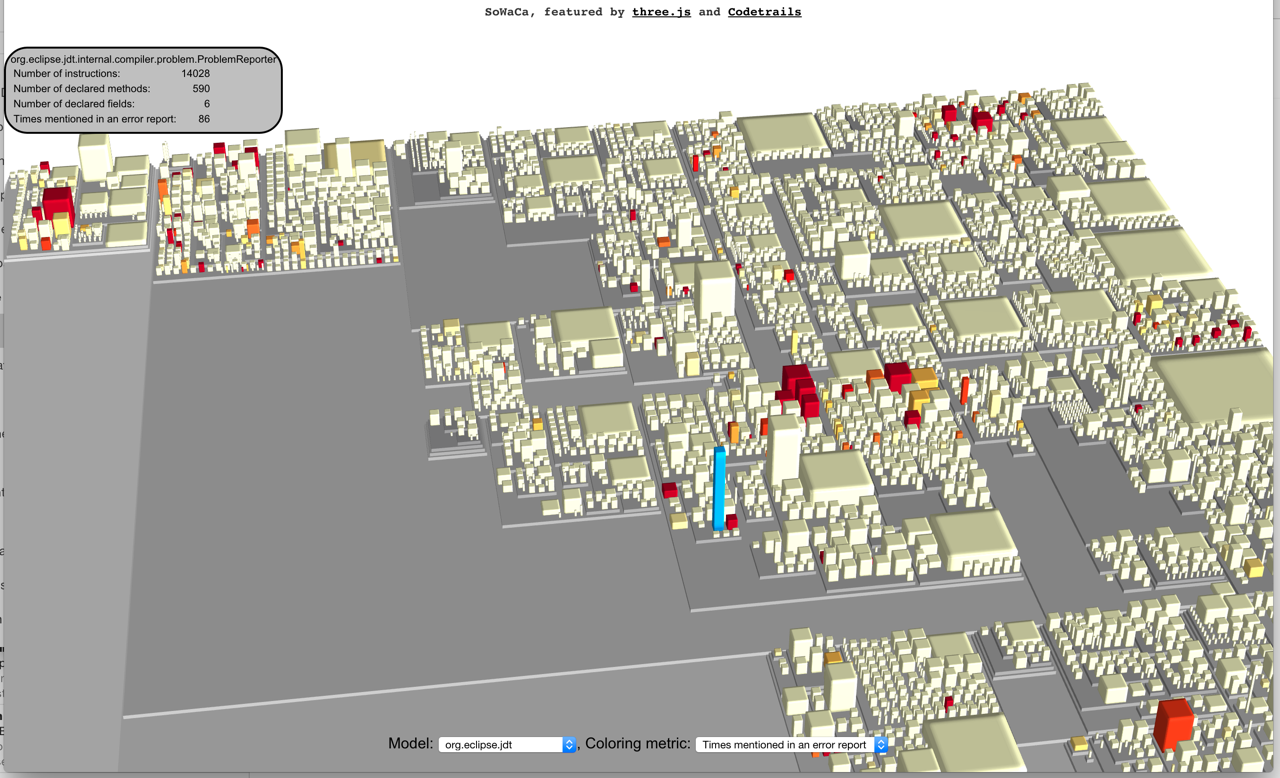Click the large orange-red cube at bottom right
The height and width of the screenshot is (778, 1280).
[x=1173, y=724]
